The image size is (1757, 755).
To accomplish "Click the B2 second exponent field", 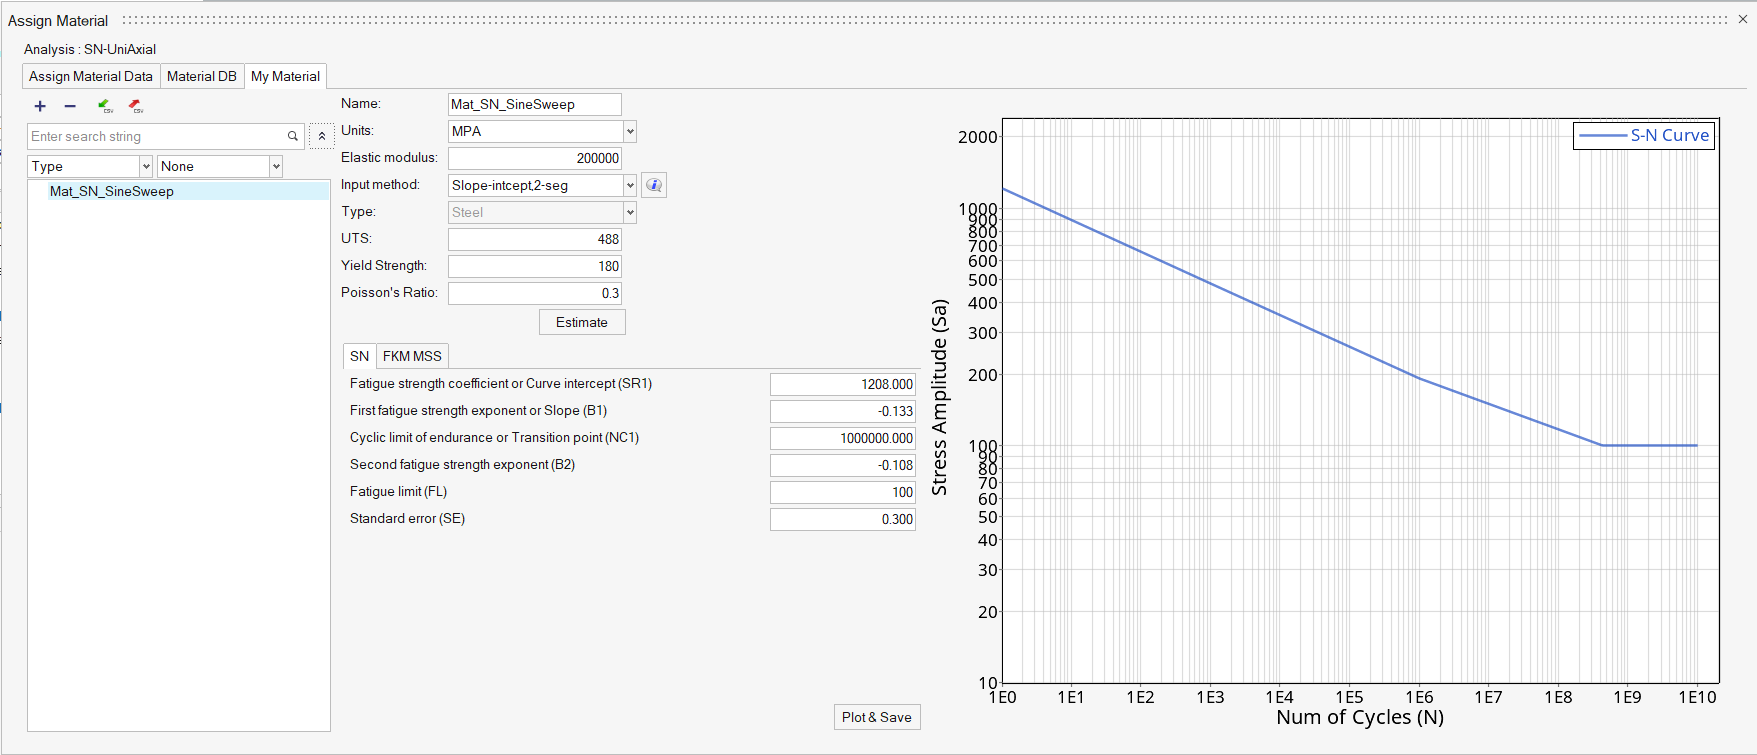I will click(x=843, y=465).
